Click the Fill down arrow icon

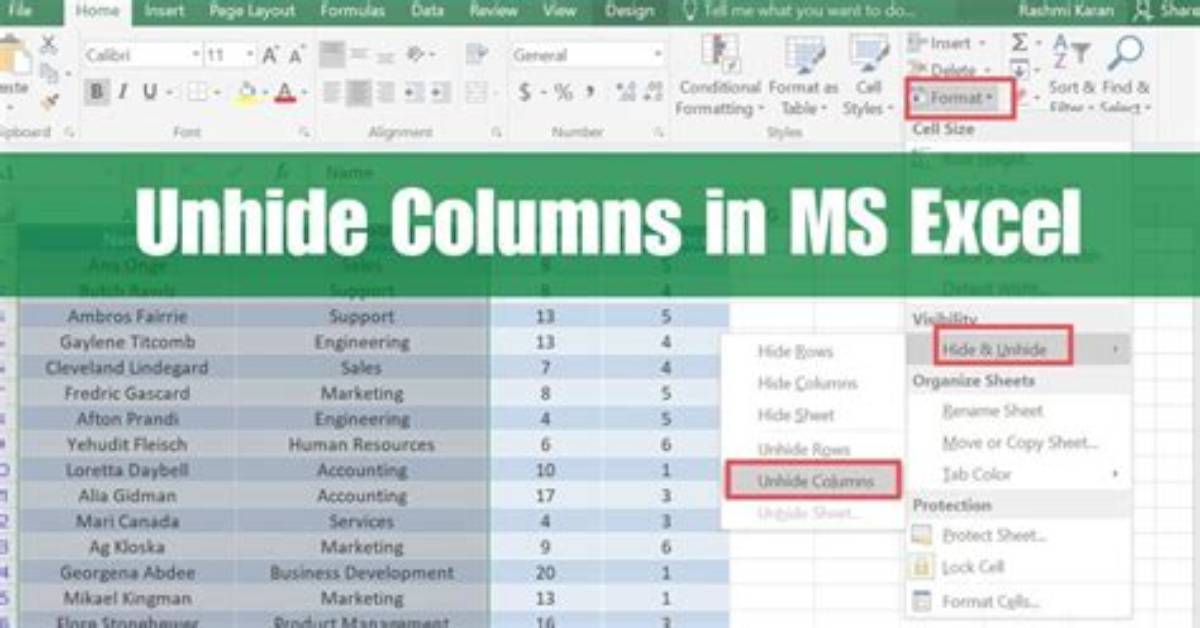coord(1019,69)
